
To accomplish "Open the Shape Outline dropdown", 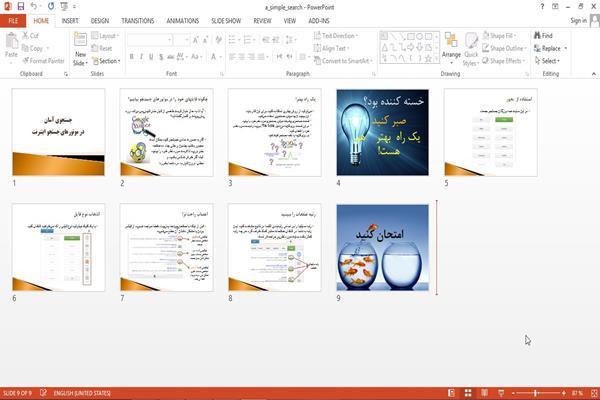I will coord(504,48).
